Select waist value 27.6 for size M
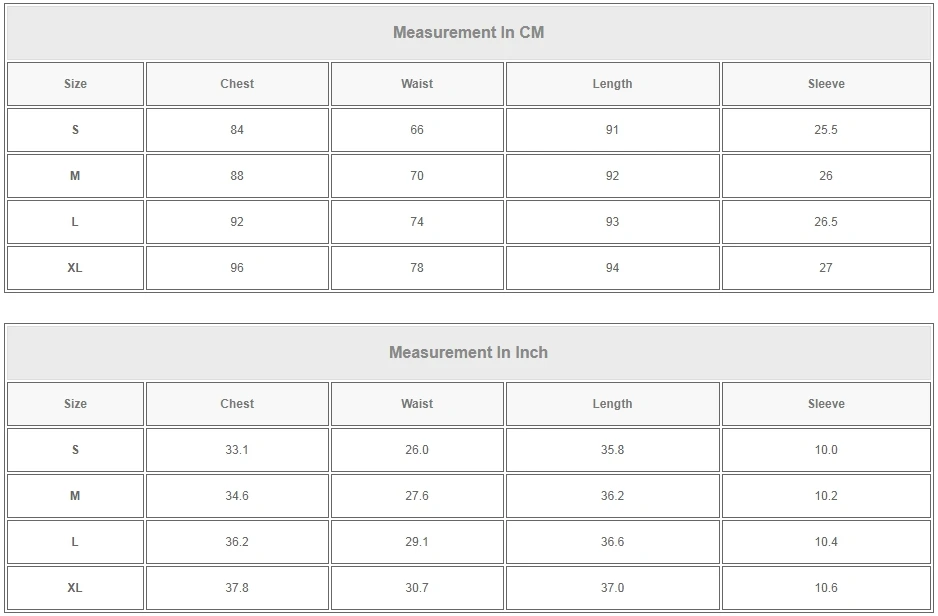 click(x=417, y=496)
